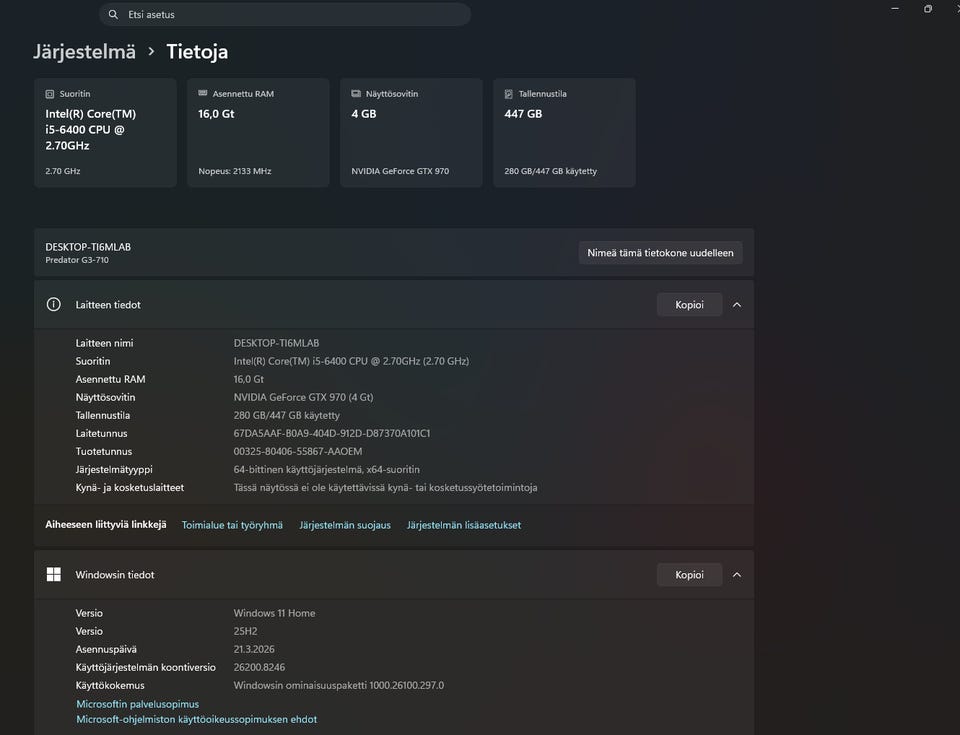Select NVIDIA GeForce GTX 970 (4 Gt) value
Screen dimensions: 960x735
coord(303,397)
